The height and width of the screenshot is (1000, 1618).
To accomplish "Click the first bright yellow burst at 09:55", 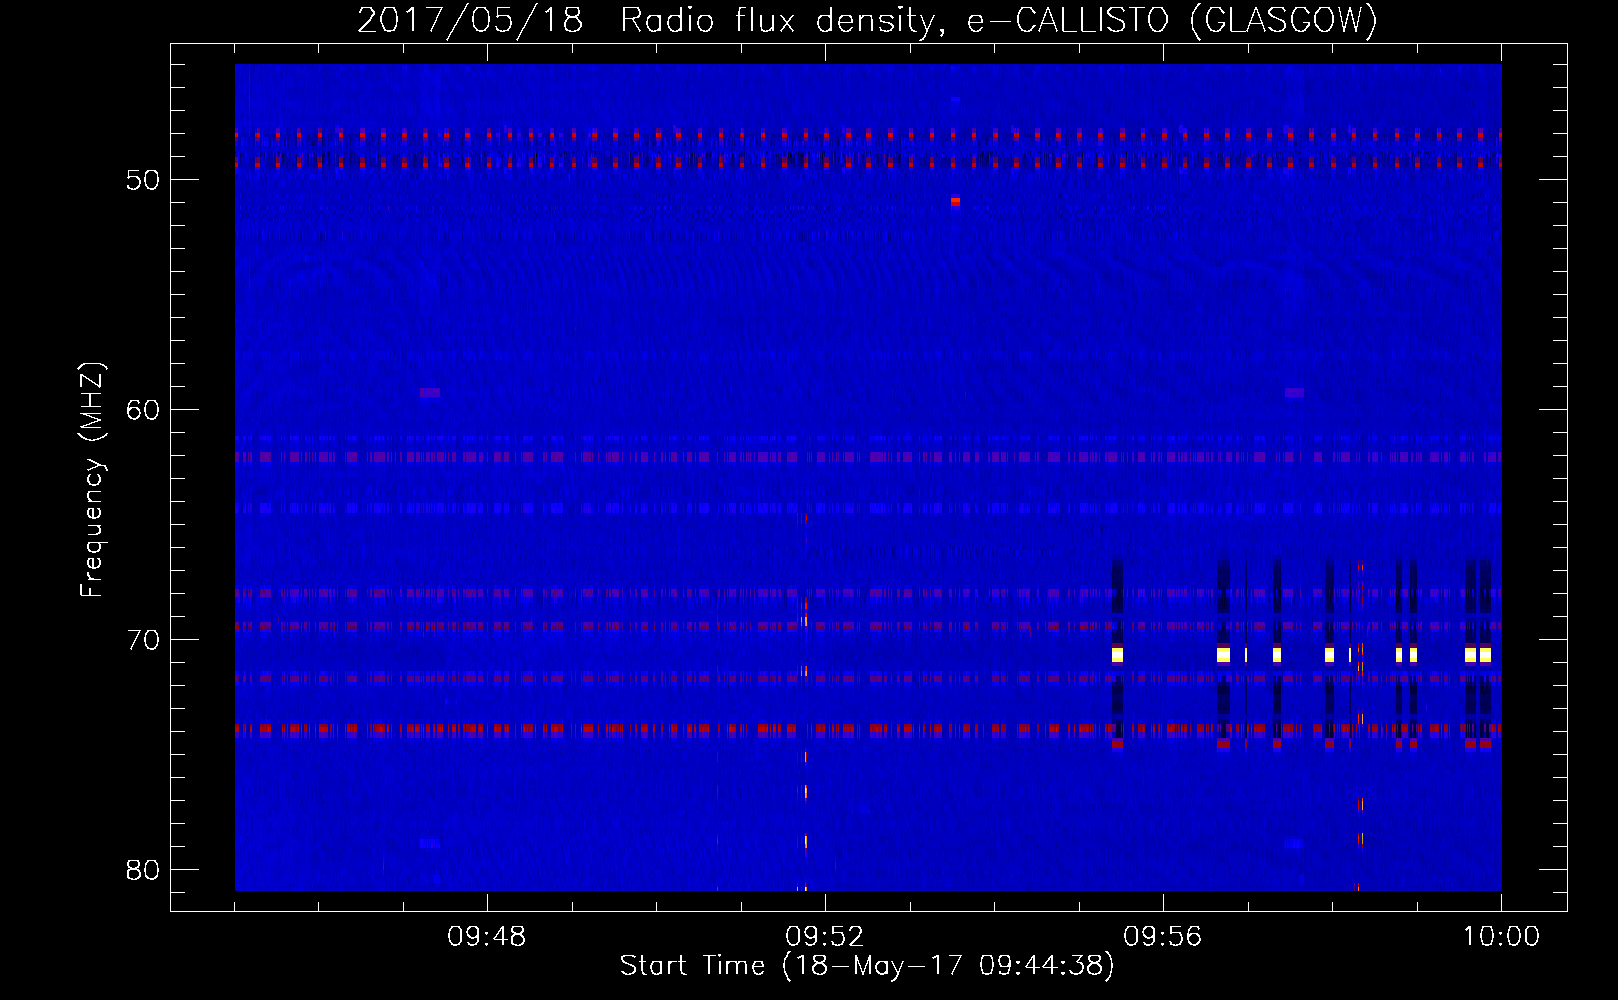I will 1117,655.
